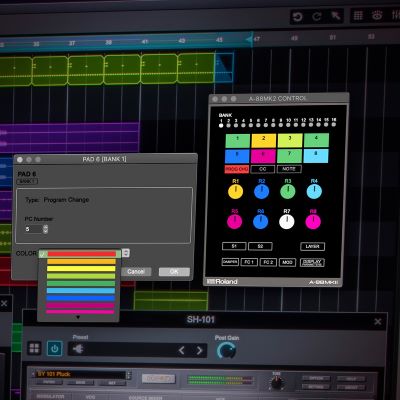Click green pad 4 in A-88MK2 Control

click(x=316, y=140)
